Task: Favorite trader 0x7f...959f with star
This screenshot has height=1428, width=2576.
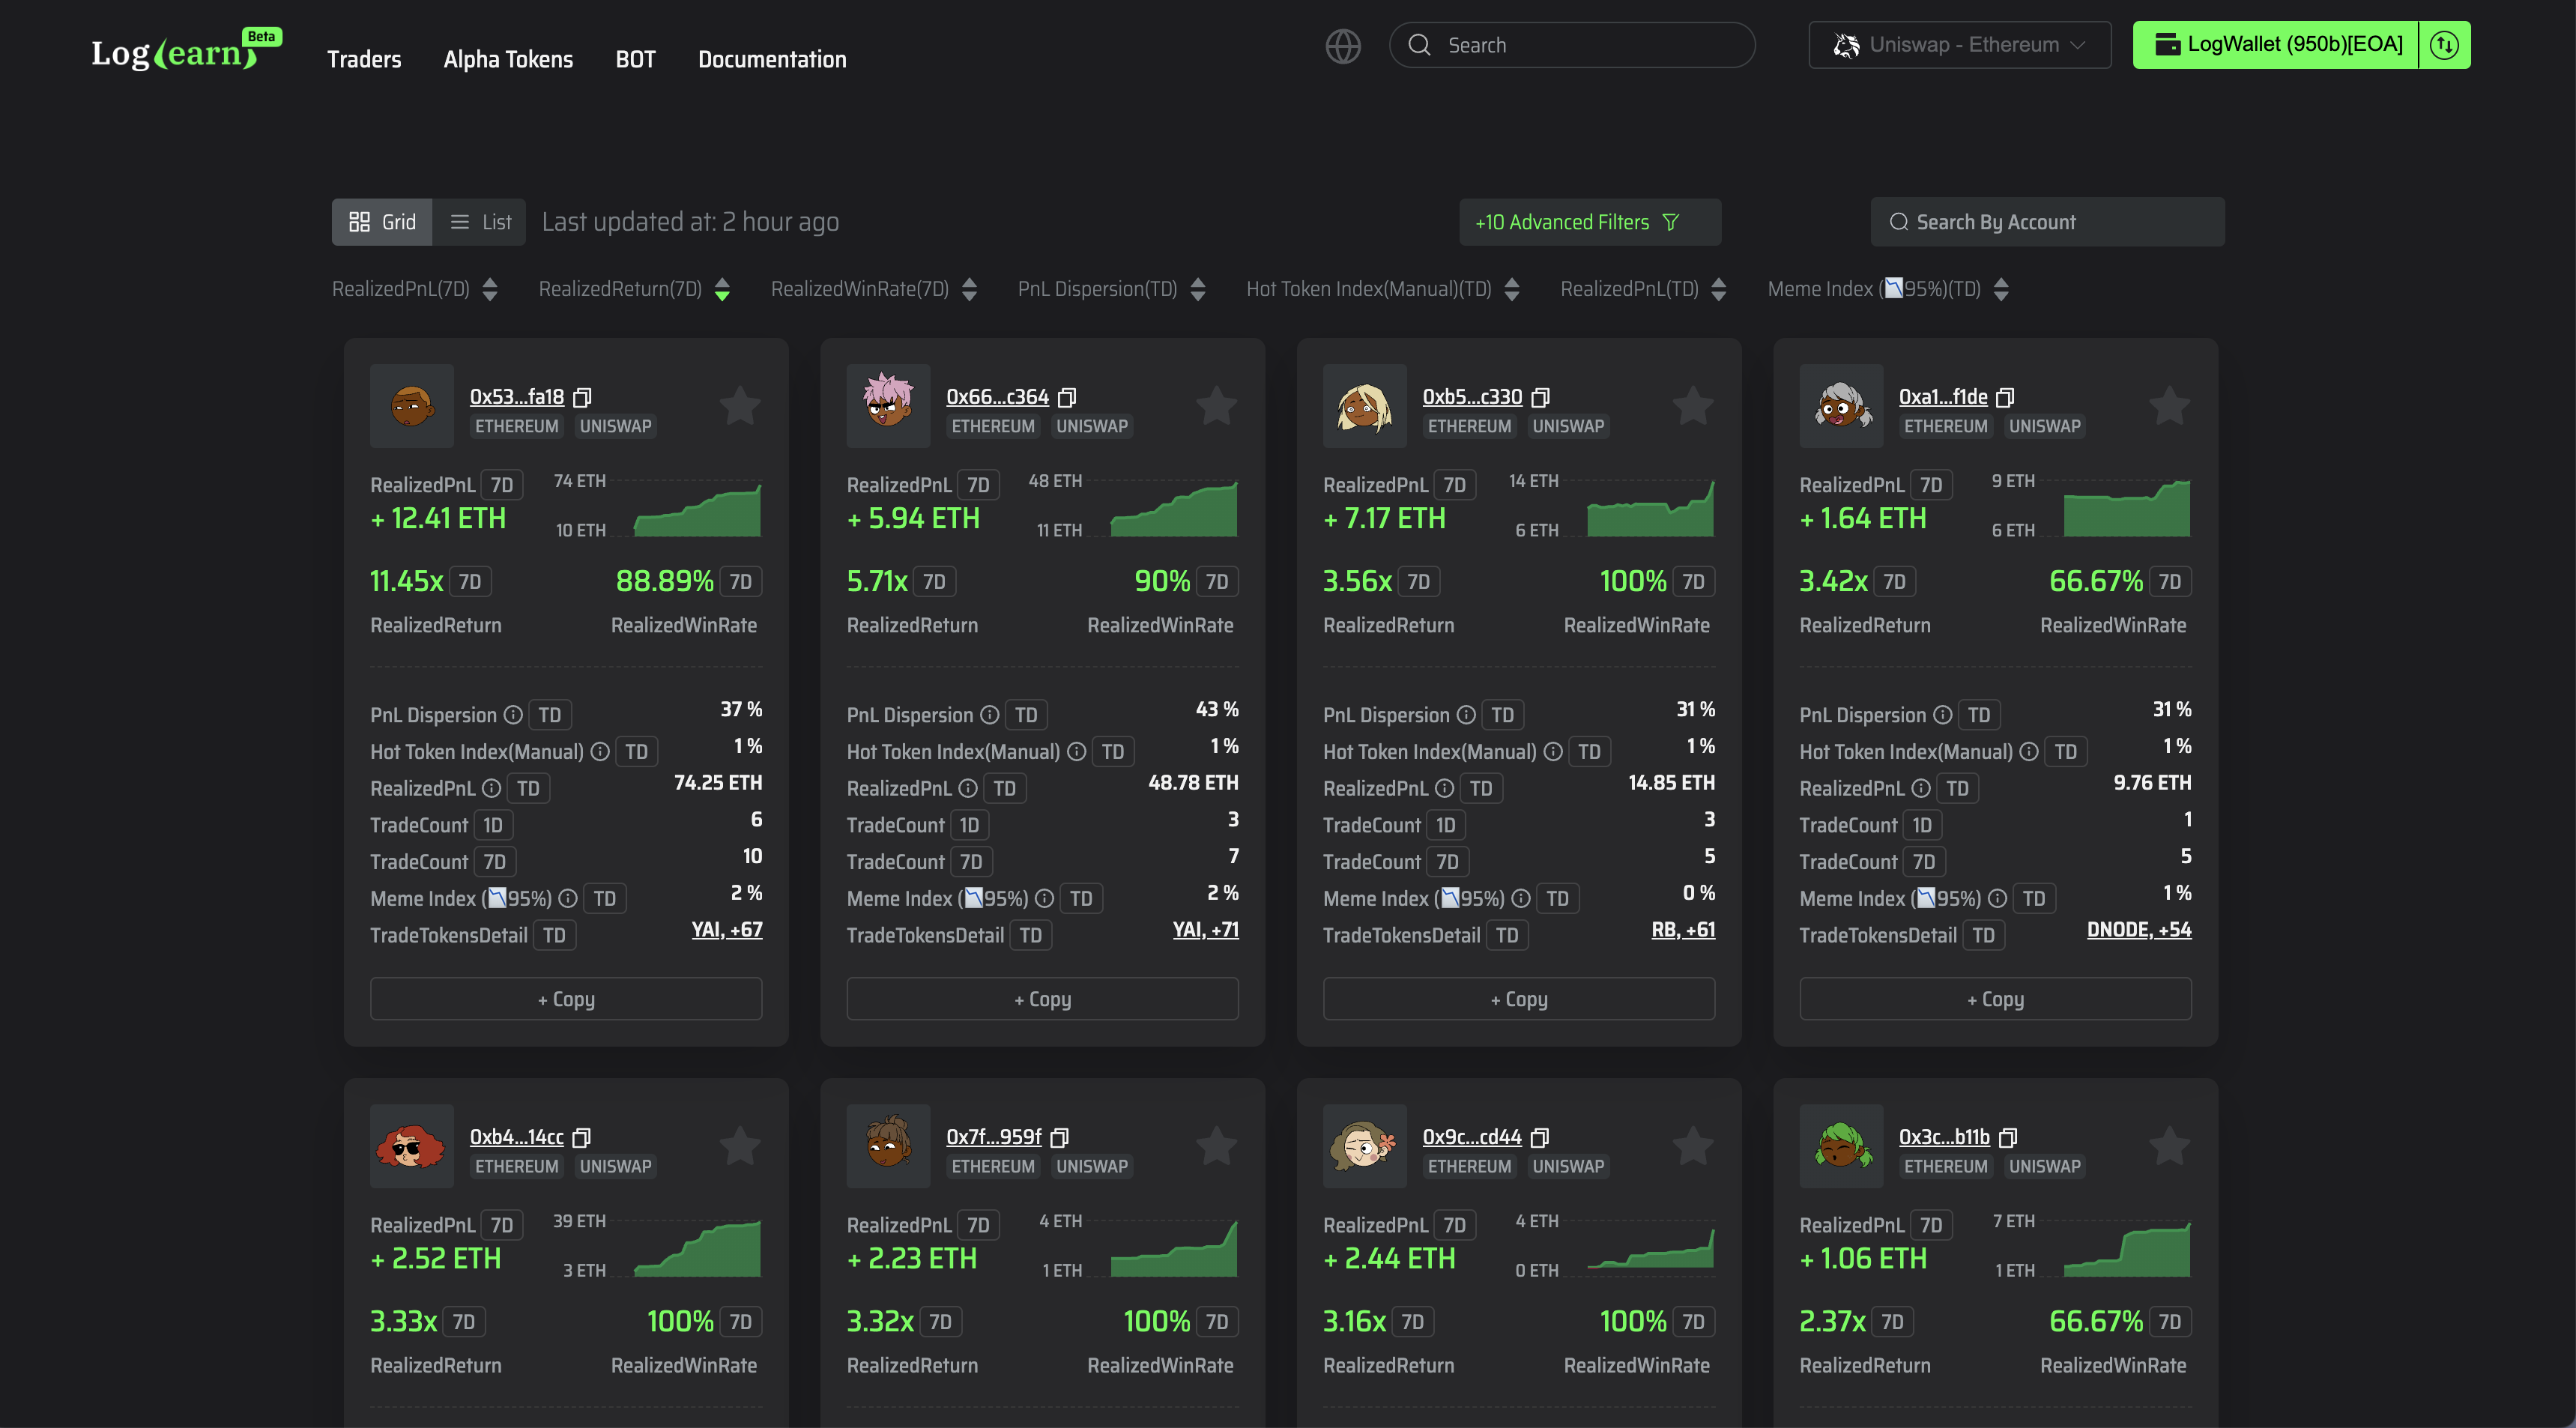Action: 1217,1146
